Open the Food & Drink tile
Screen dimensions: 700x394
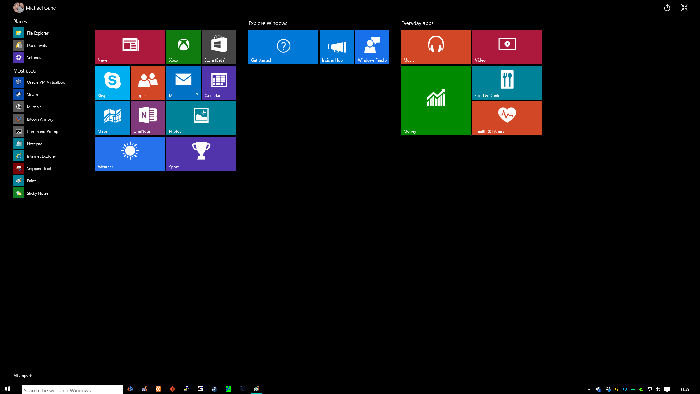(x=507, y=83)
